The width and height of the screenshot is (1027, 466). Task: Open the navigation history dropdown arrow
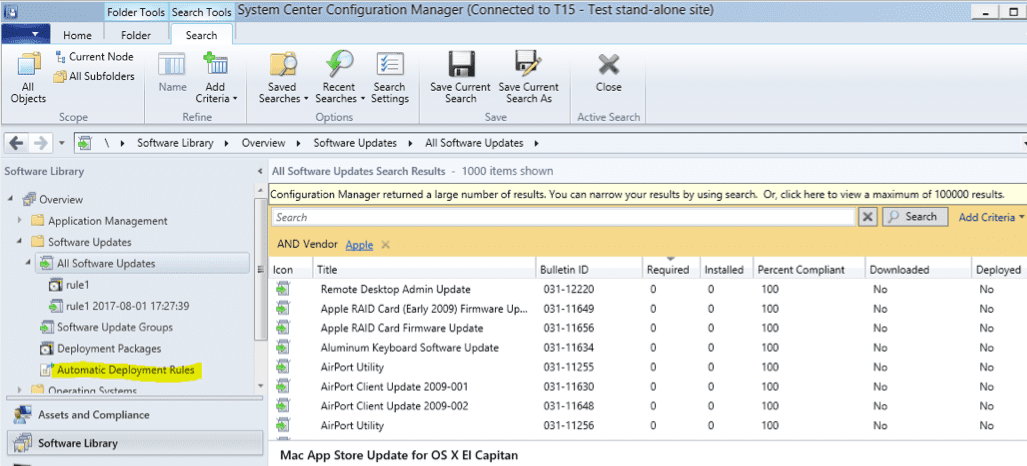pyautogui.click(x=62, y=143)
